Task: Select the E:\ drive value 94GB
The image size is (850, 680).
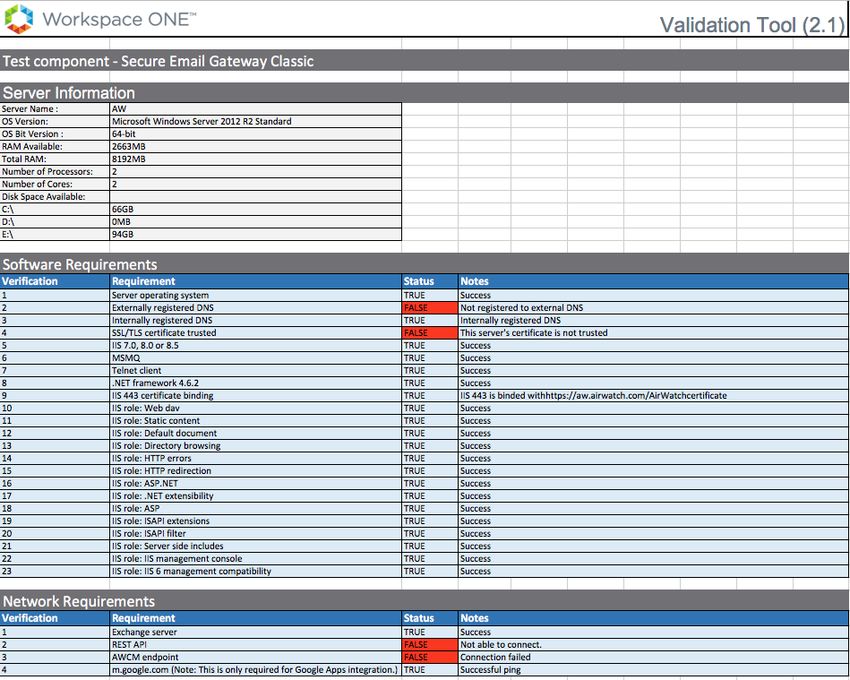Action: (255, 234)
